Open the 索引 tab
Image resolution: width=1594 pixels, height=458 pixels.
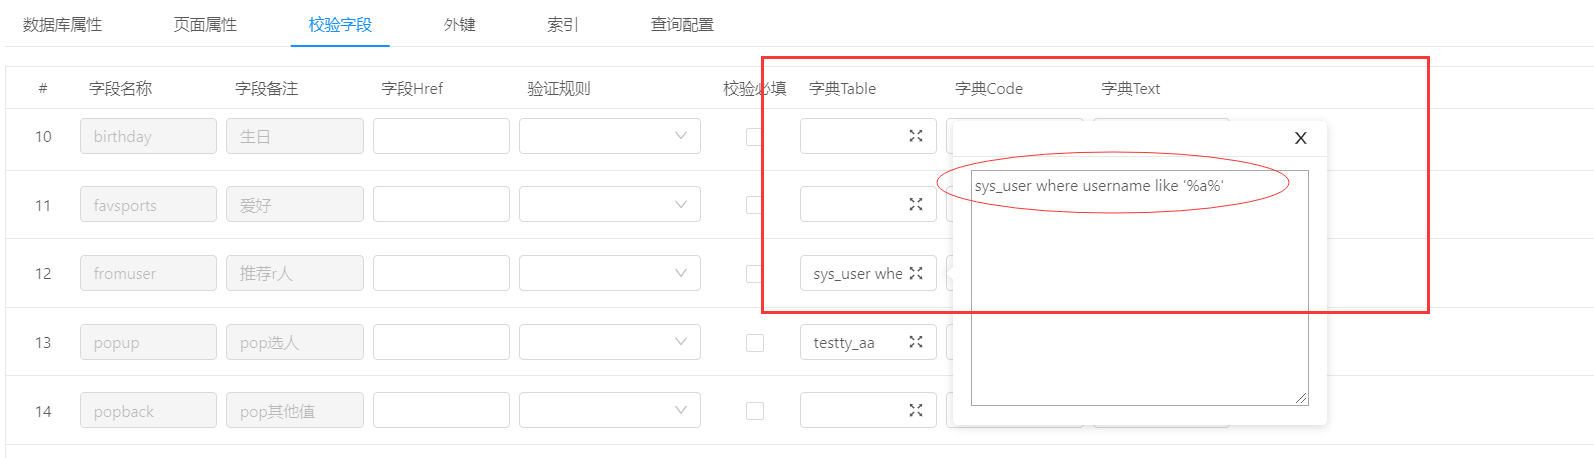click(x=562, y=24)
